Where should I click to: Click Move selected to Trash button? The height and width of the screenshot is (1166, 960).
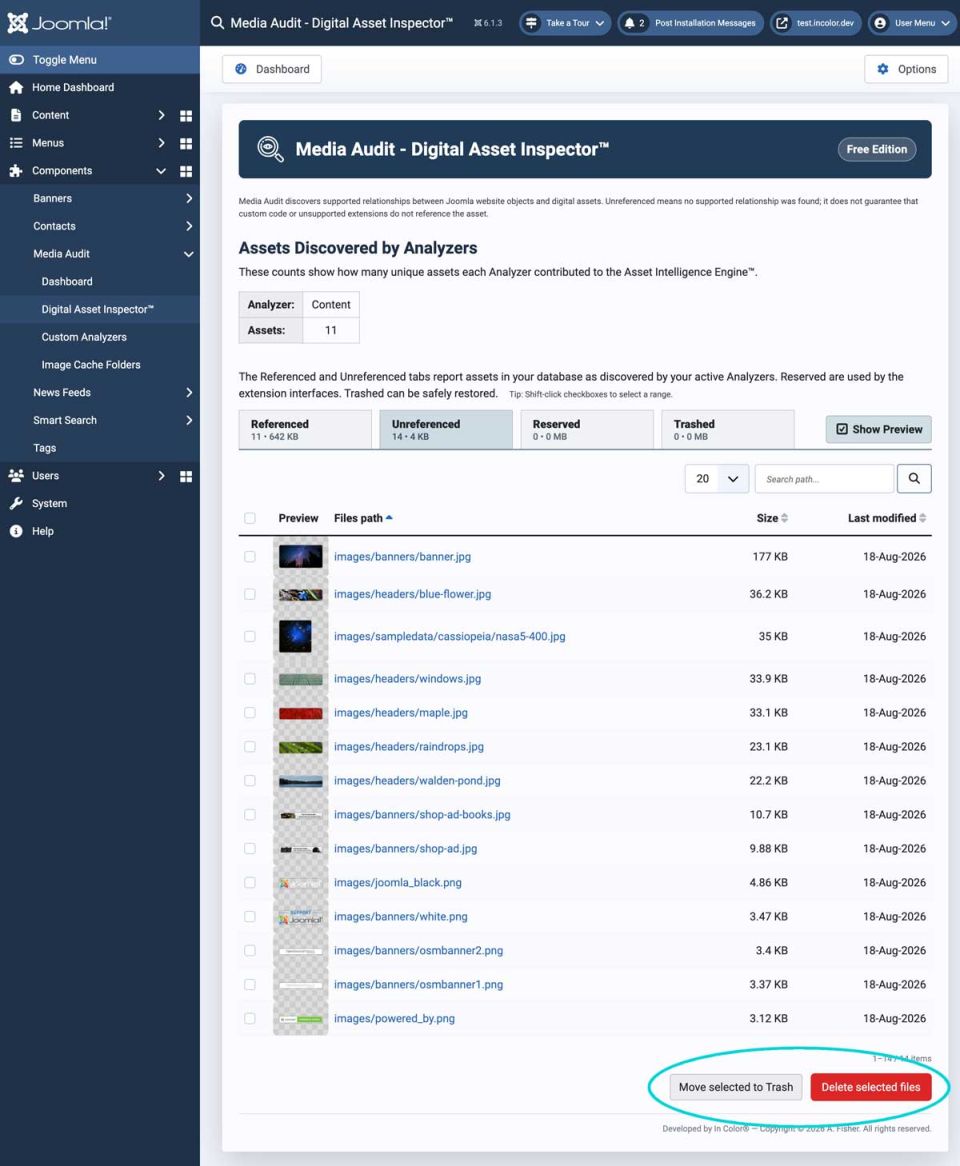(735, 1087)
